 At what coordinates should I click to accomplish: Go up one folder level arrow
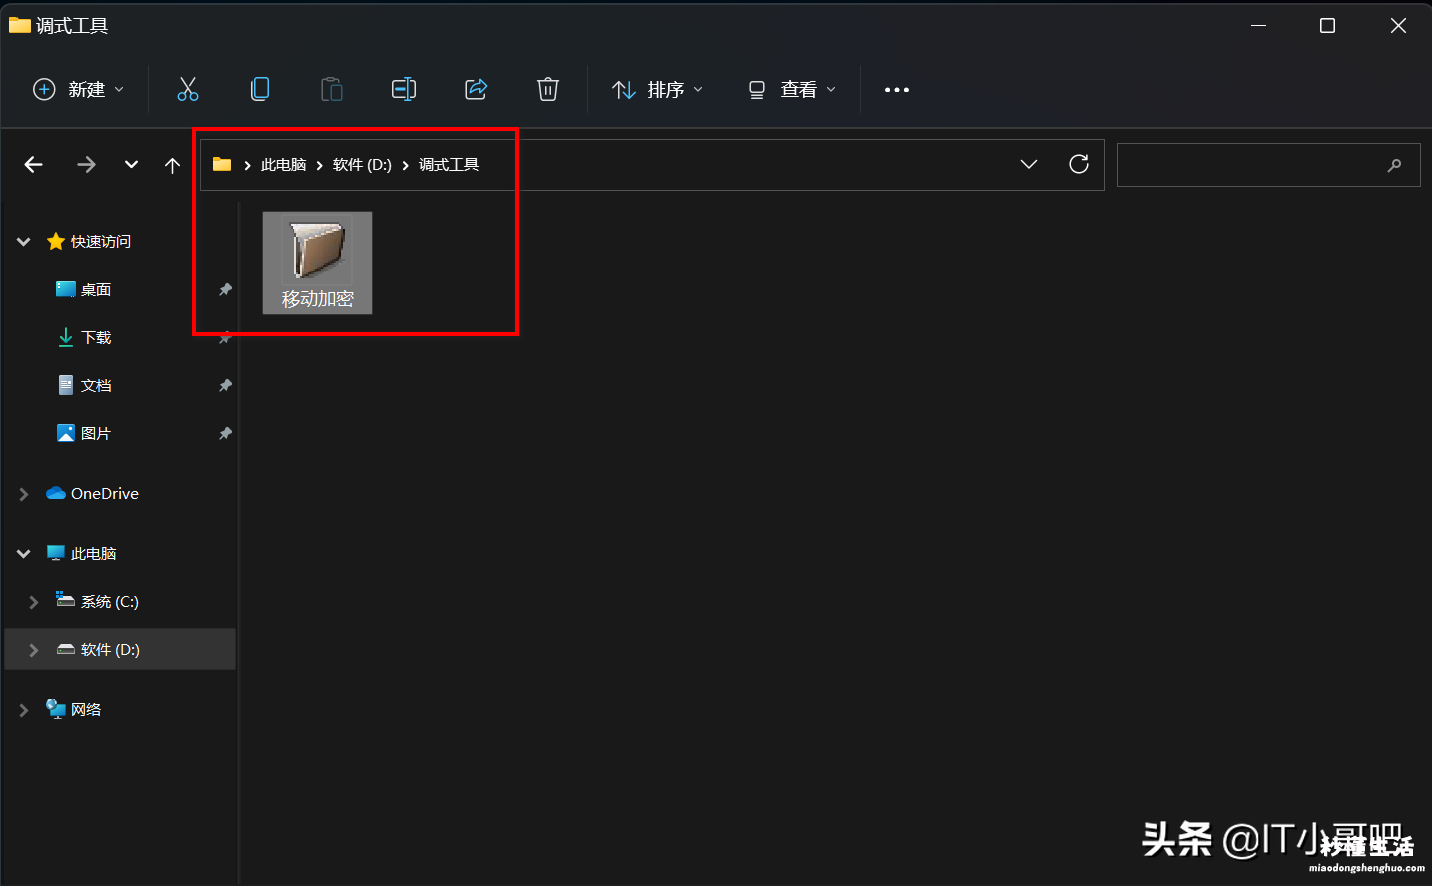click(172, 165)
